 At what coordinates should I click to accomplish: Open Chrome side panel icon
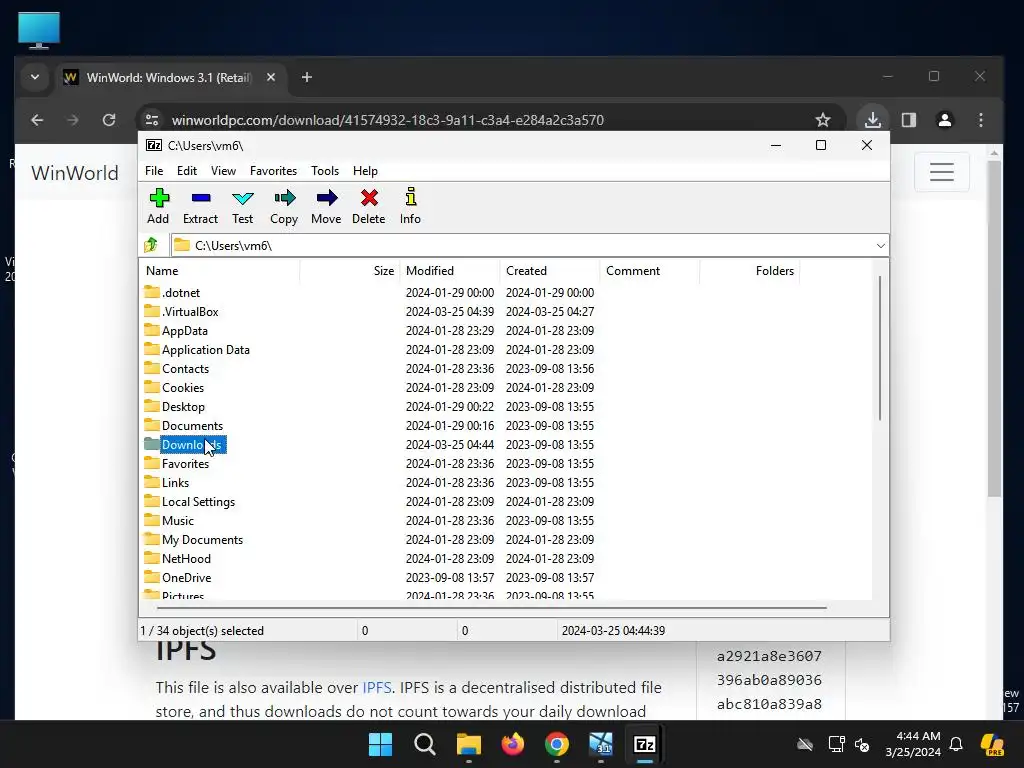coord(908,120)
